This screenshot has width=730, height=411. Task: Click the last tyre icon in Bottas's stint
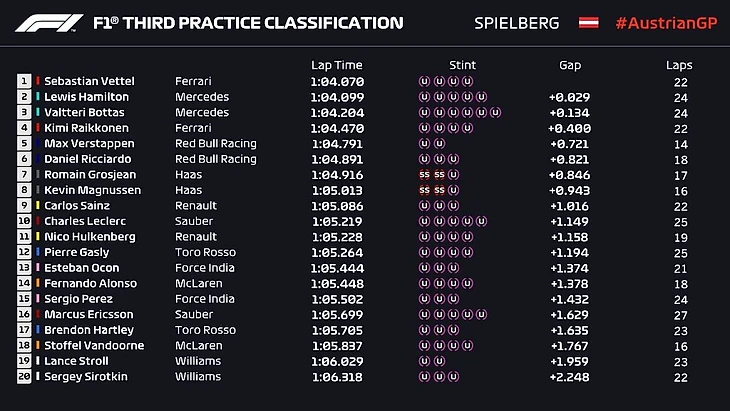pyautogui.click(x=496, y=112)
